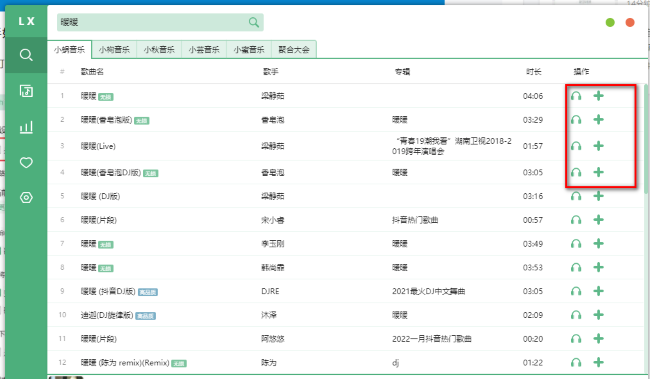Click the 歌手 column header

[x=271, y=72]
